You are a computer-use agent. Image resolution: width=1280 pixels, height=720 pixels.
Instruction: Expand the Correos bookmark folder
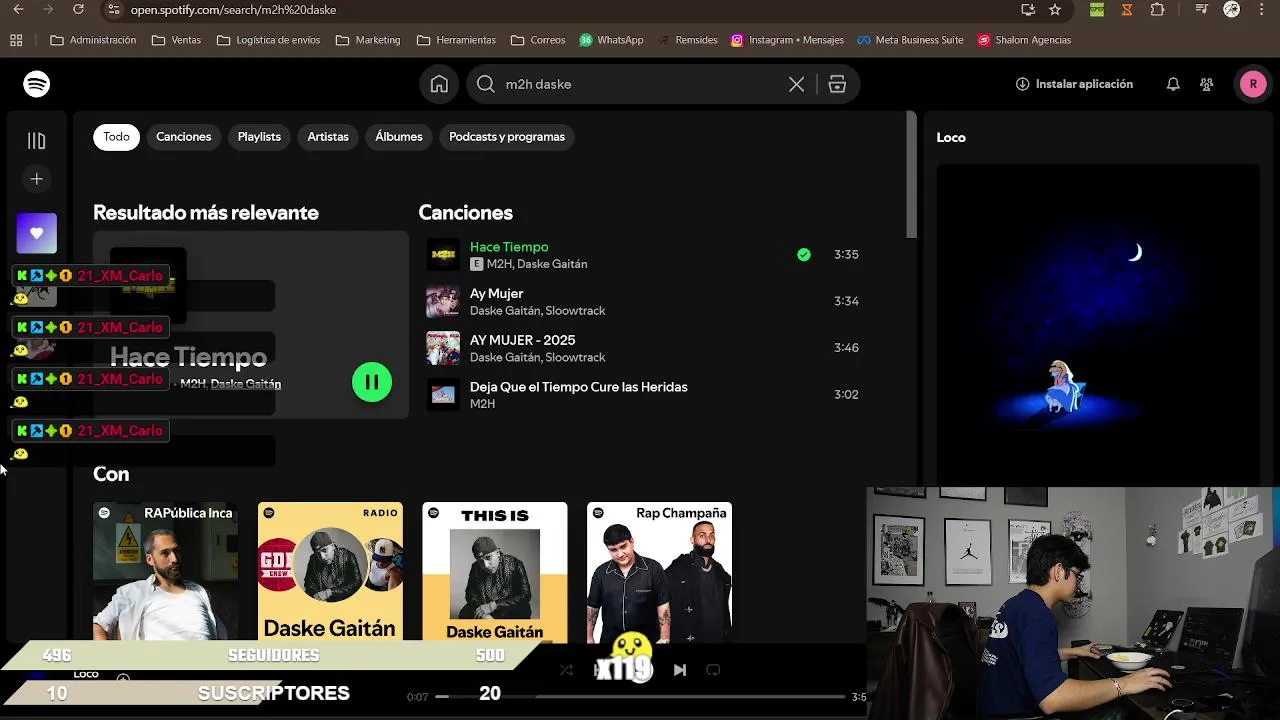click(538, 40)
